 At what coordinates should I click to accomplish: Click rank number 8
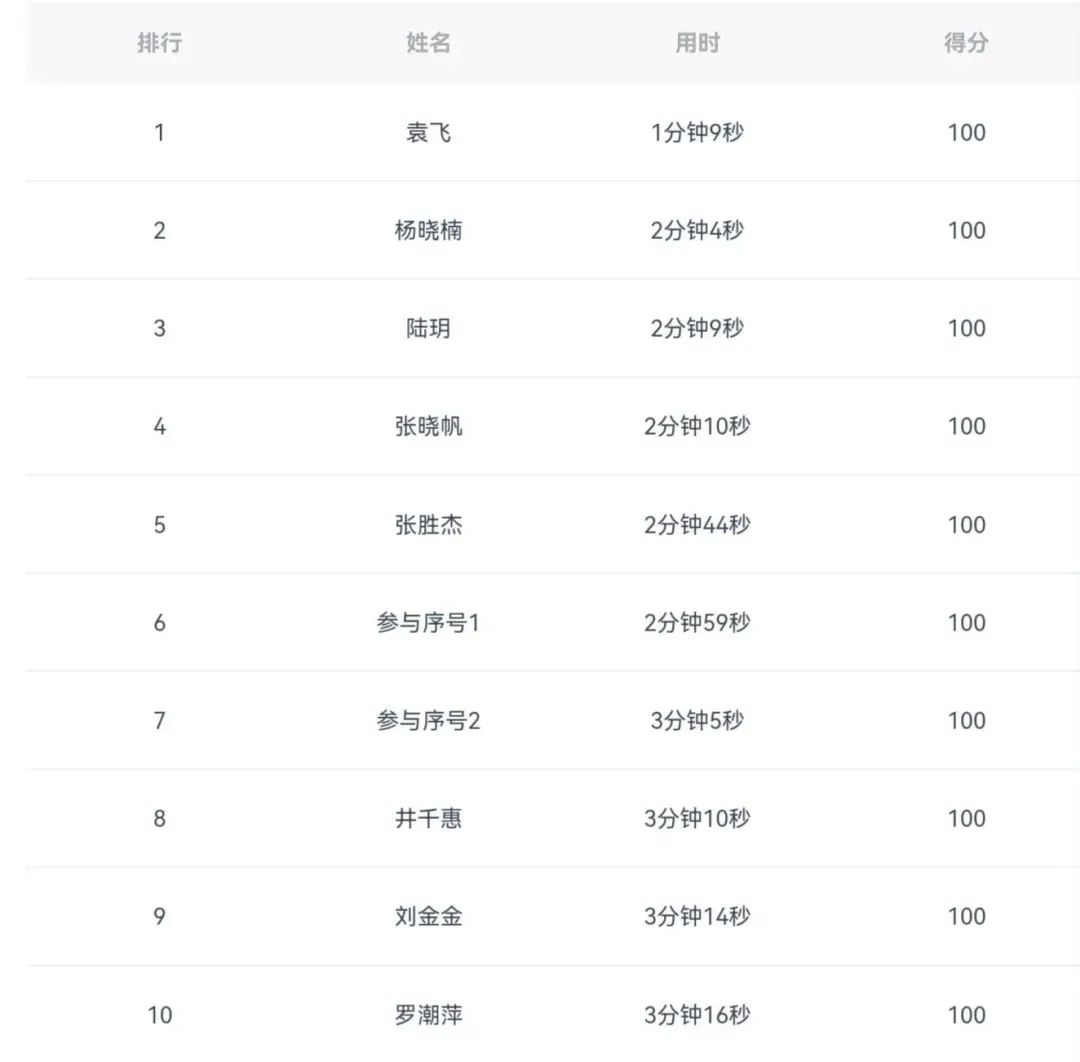[x=159, y=819]
